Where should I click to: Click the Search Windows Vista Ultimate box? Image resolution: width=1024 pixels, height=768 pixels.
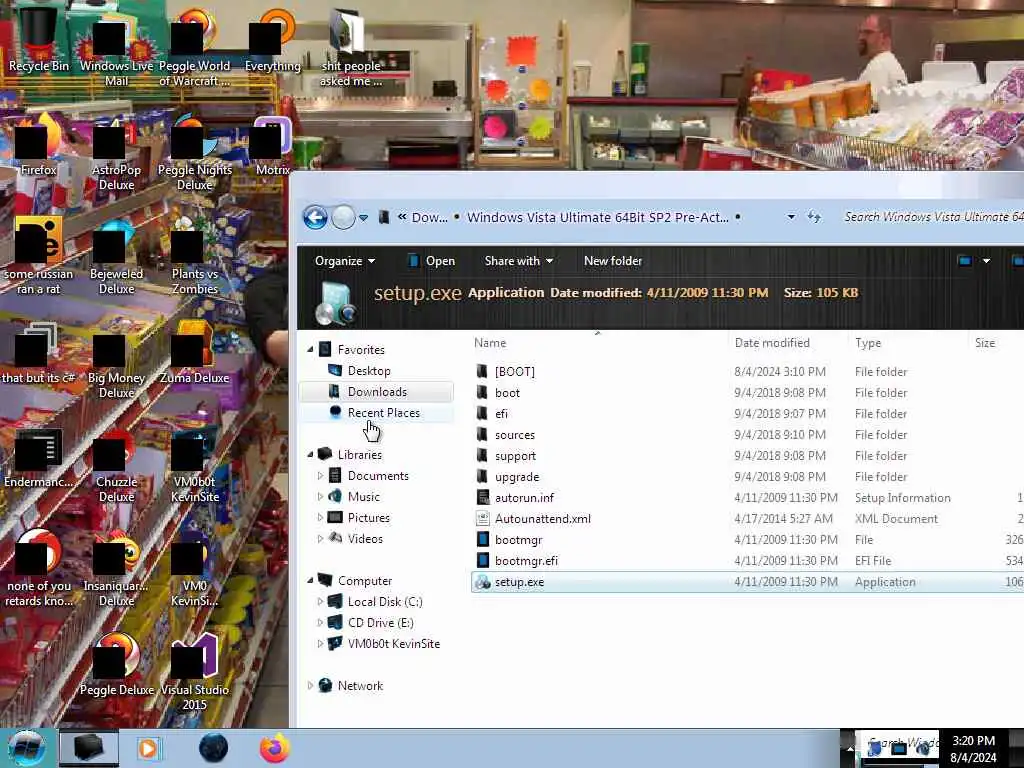tap(933, 217)
